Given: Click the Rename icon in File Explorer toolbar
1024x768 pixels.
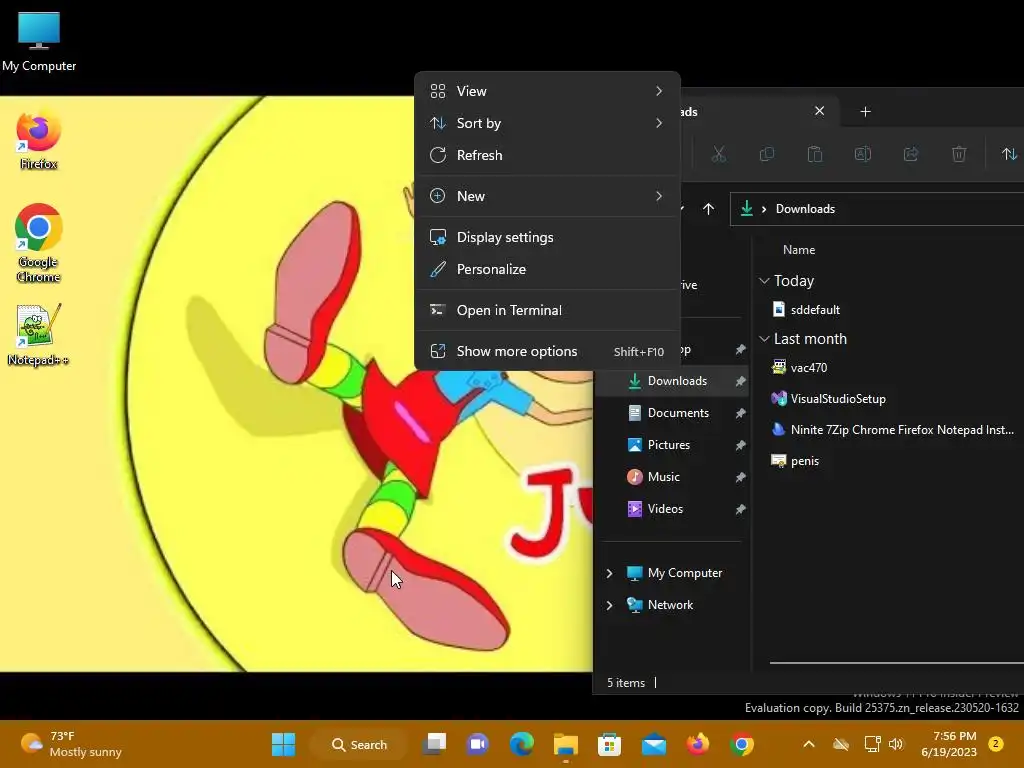Looking at the screenshot, I should 863,154.
